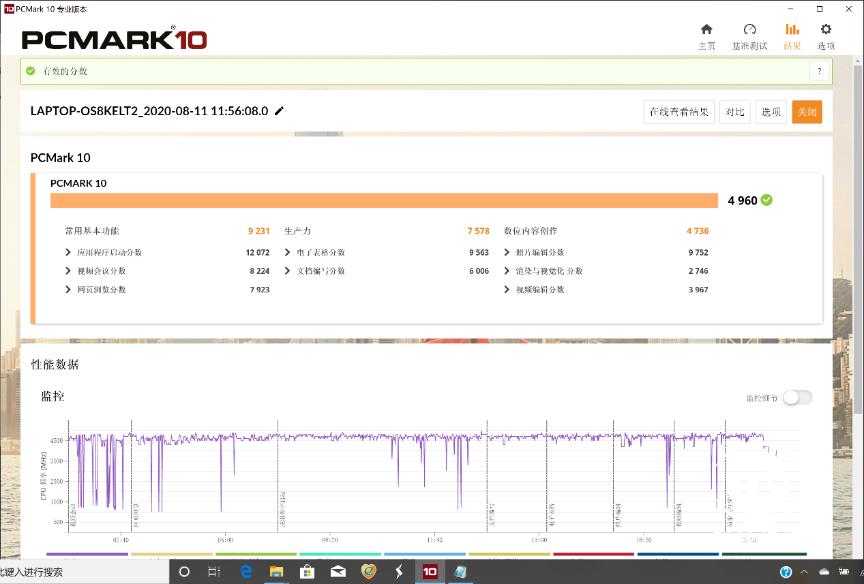Click the overall score 4 960
This screenshot has width=864, height=584.
pos(742,201)
